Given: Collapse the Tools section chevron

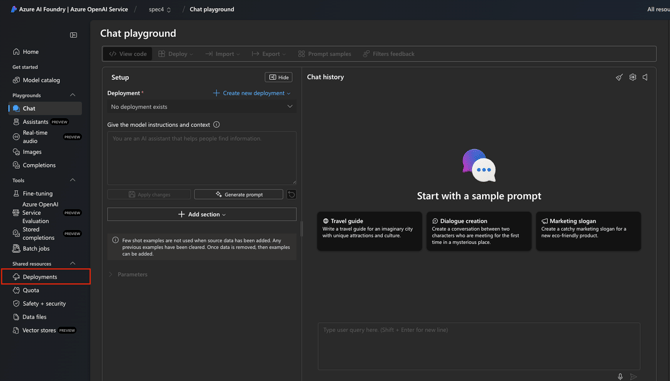Looking at the screenshot, I should click(x=73, y=180).
